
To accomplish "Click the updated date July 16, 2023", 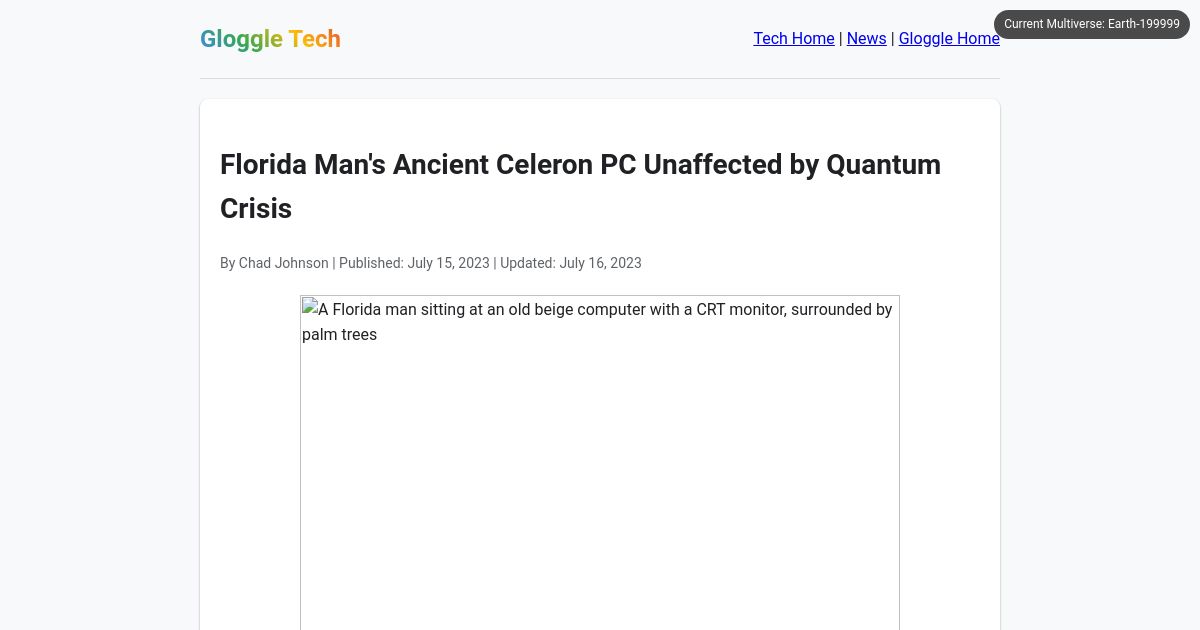I will 600,263.
